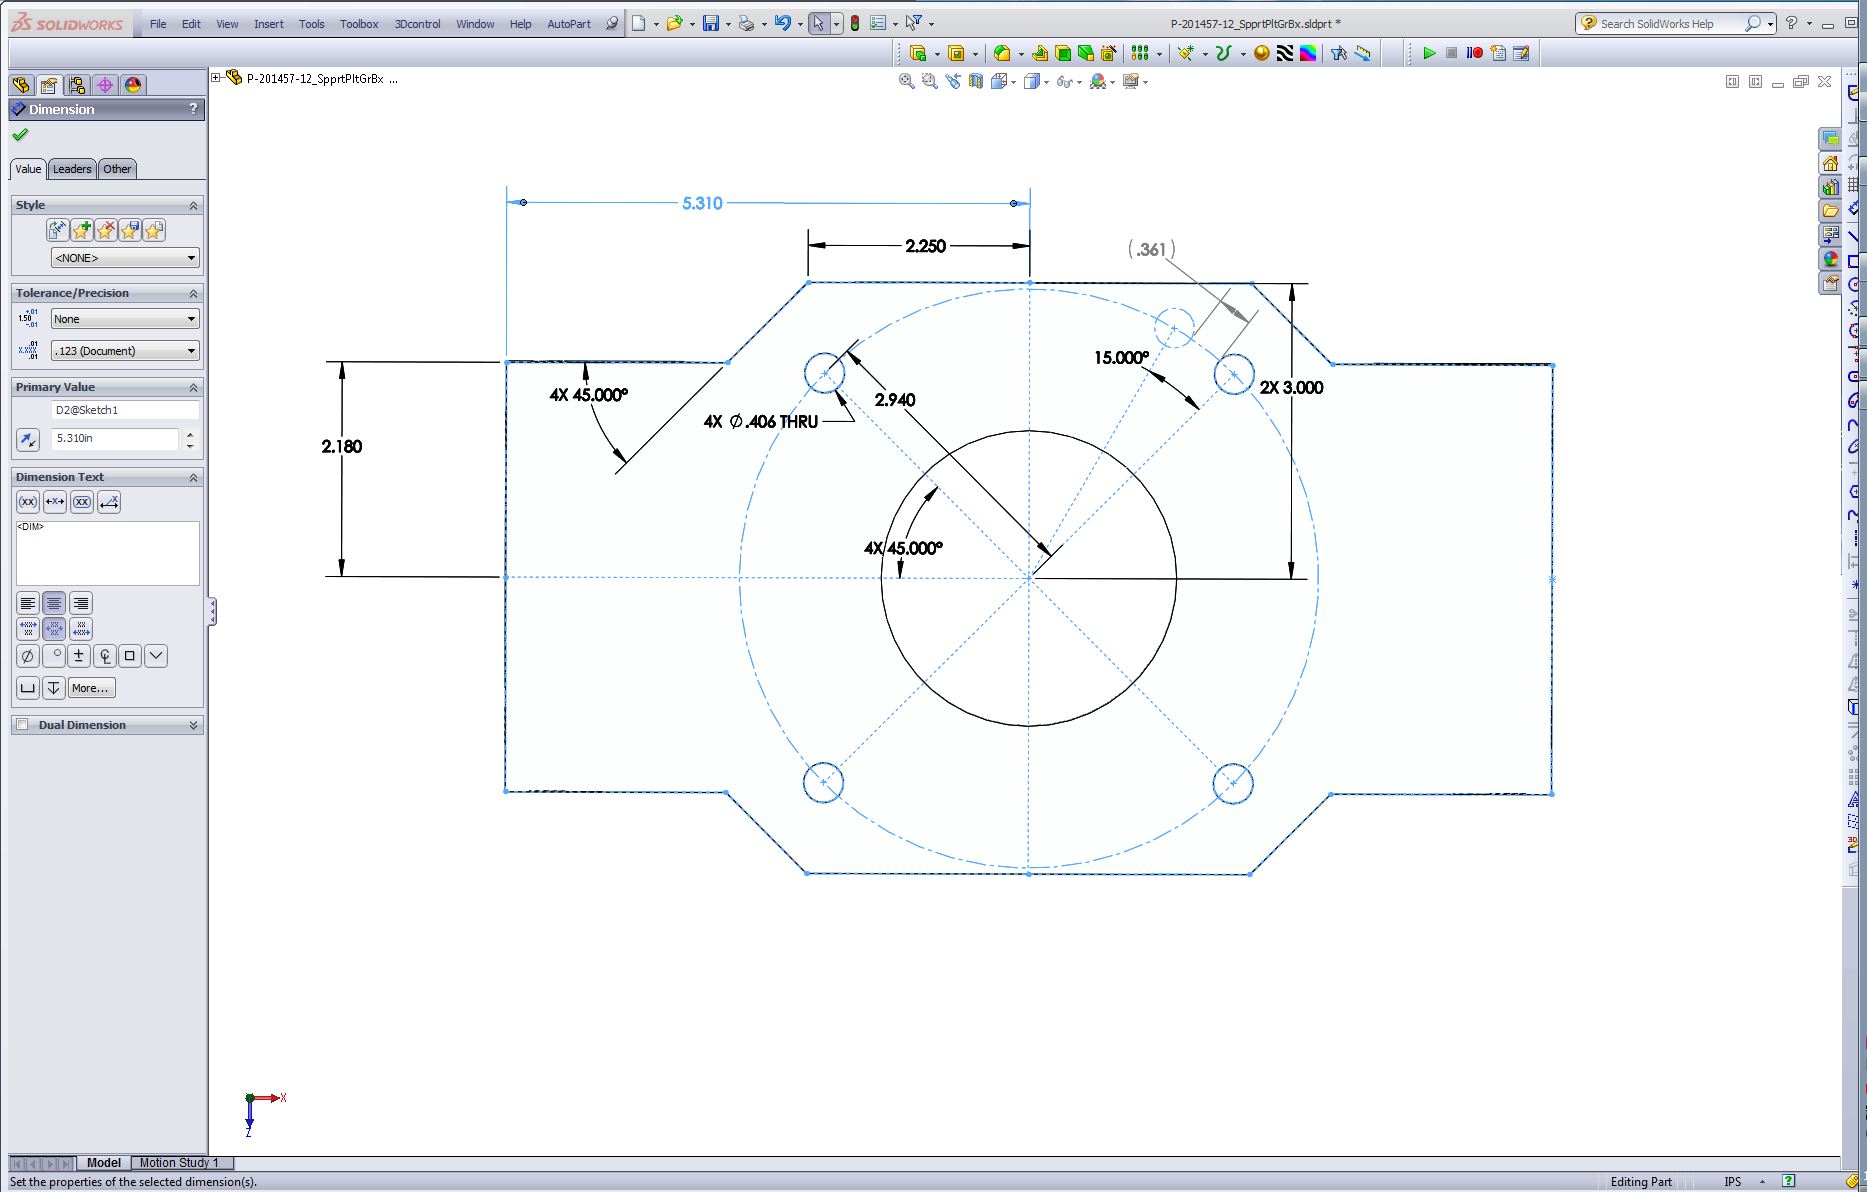Open the .123 (Document) precision dropdown
Image resolution: width=1867 pixels, height=1192 pixels.
point(125,351)
